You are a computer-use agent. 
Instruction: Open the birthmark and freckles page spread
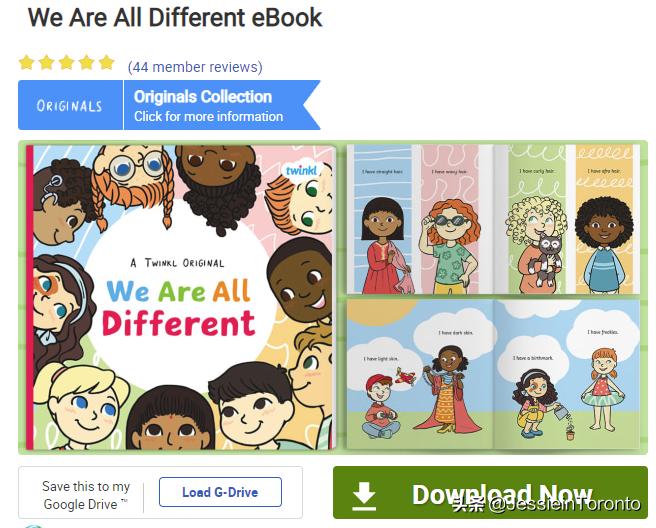coord(567,374)
